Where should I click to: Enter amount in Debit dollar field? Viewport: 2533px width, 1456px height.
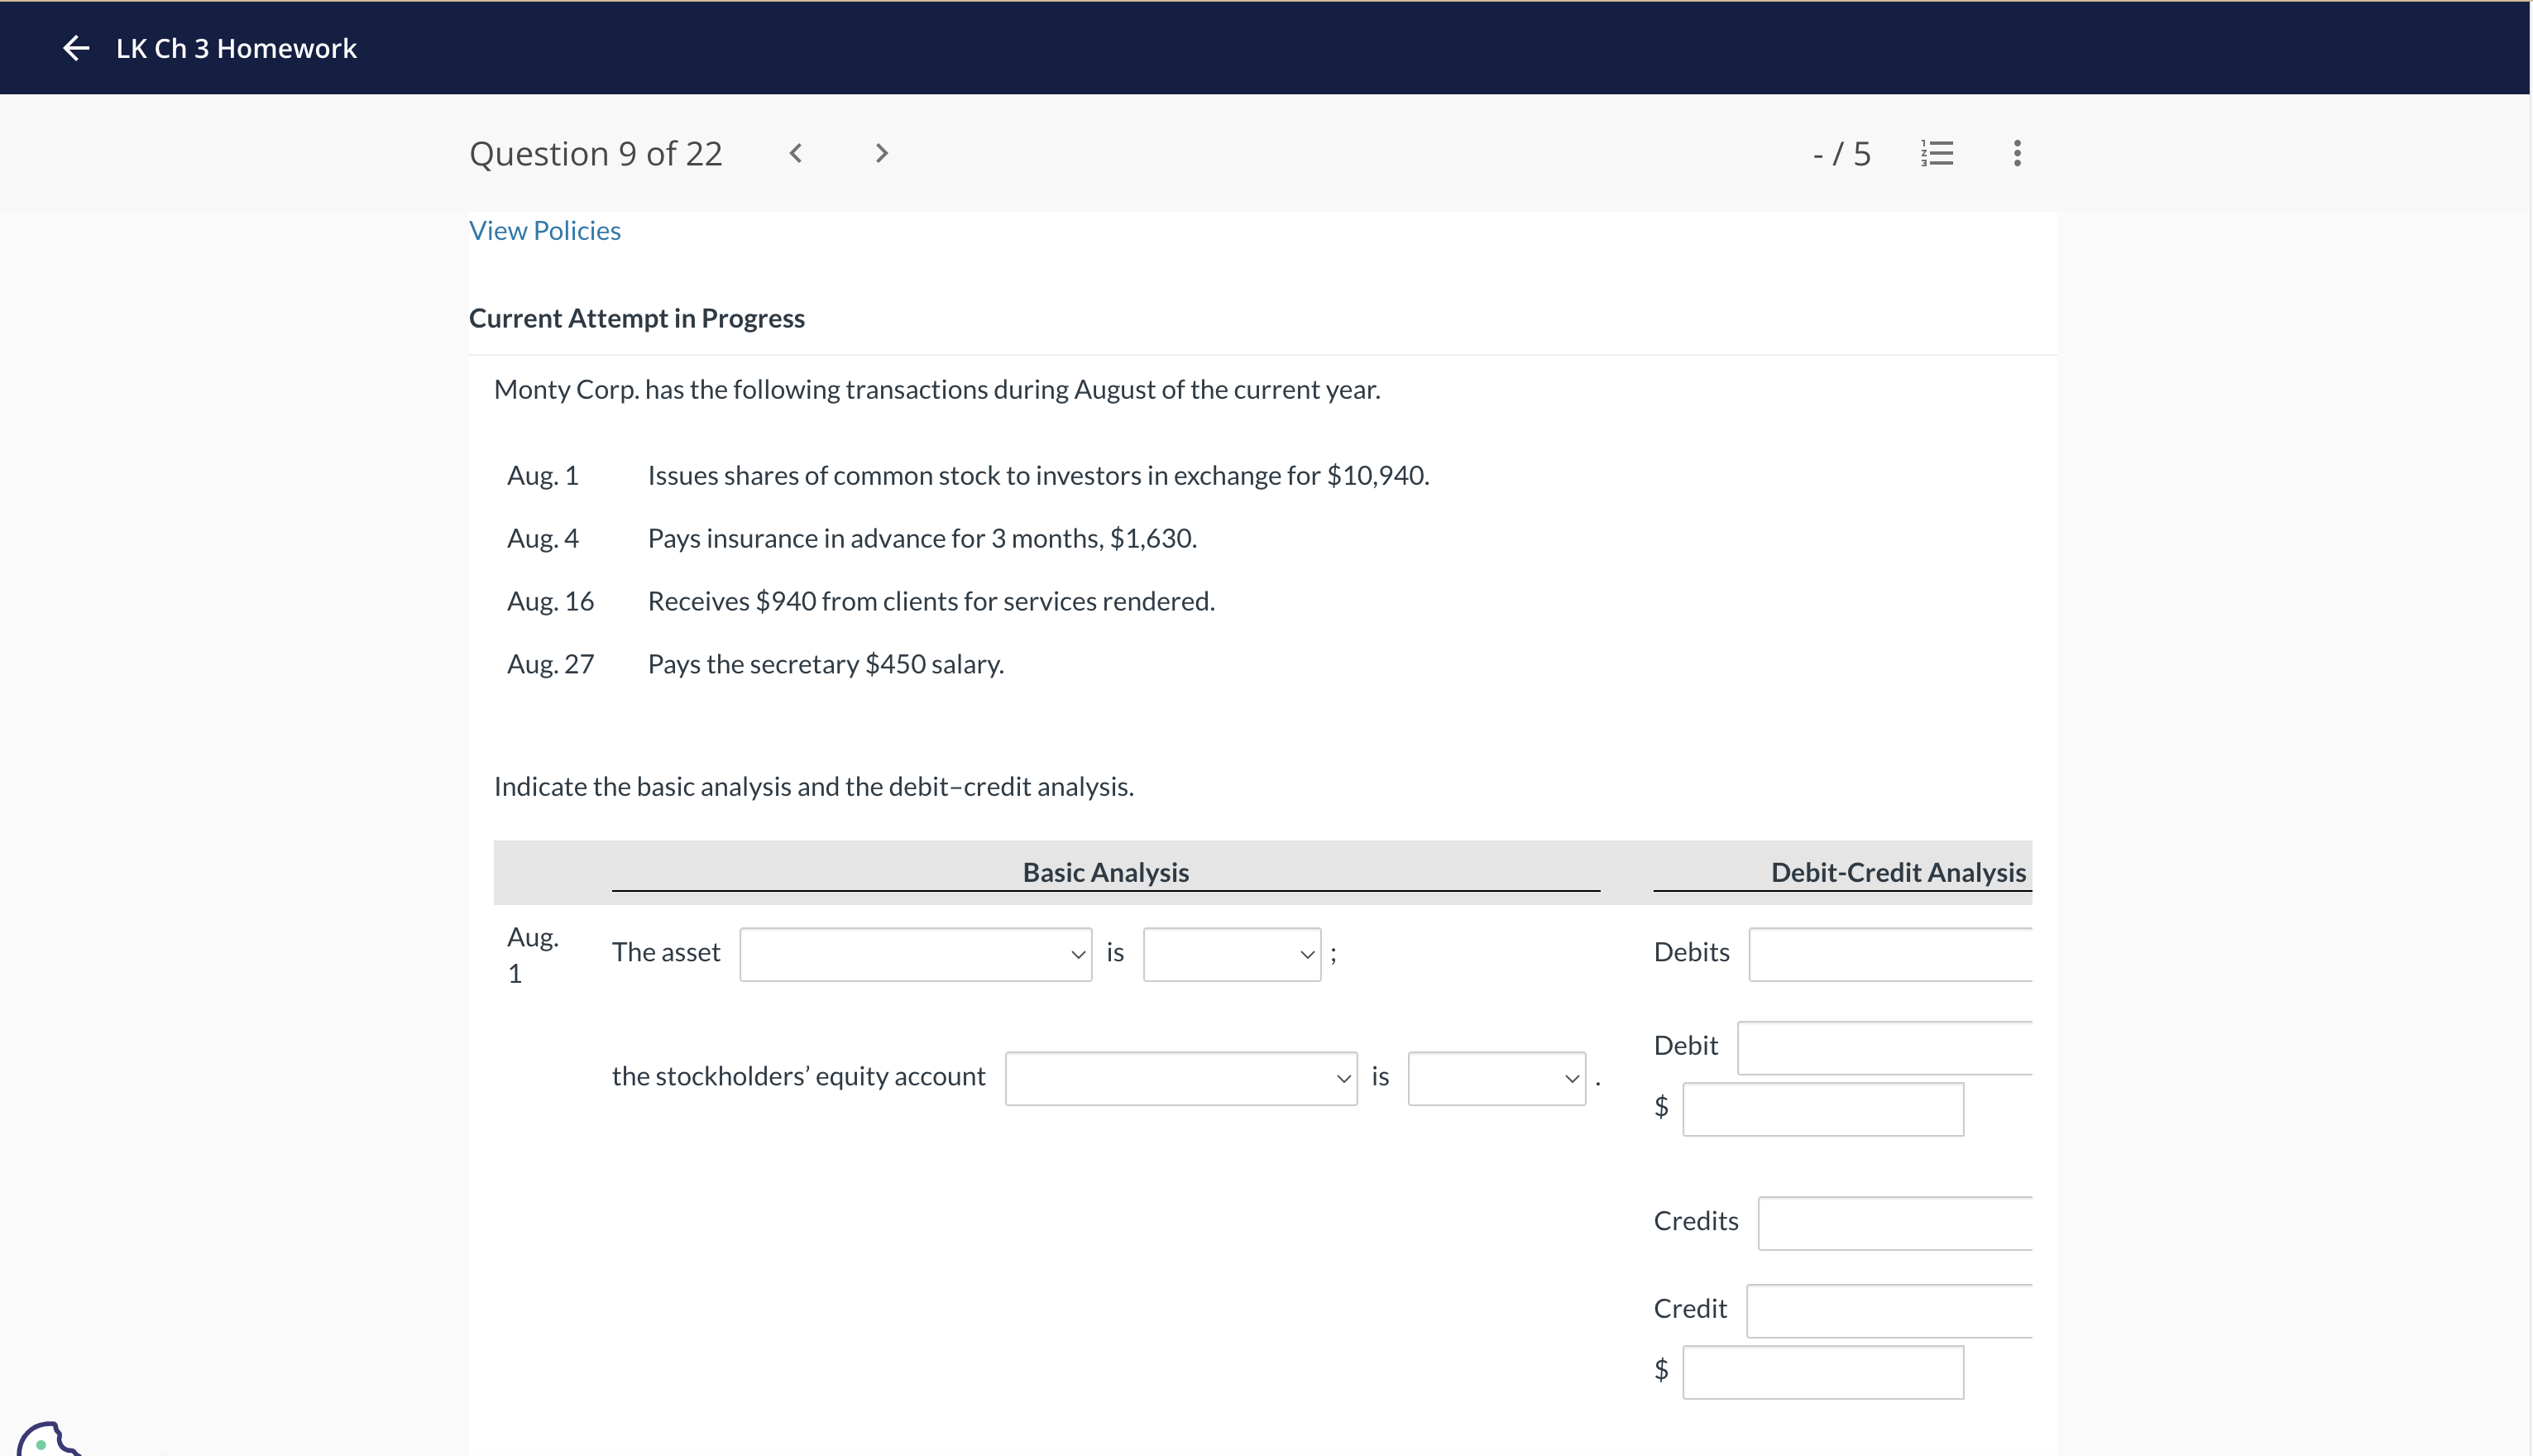coord(1822,1108)
